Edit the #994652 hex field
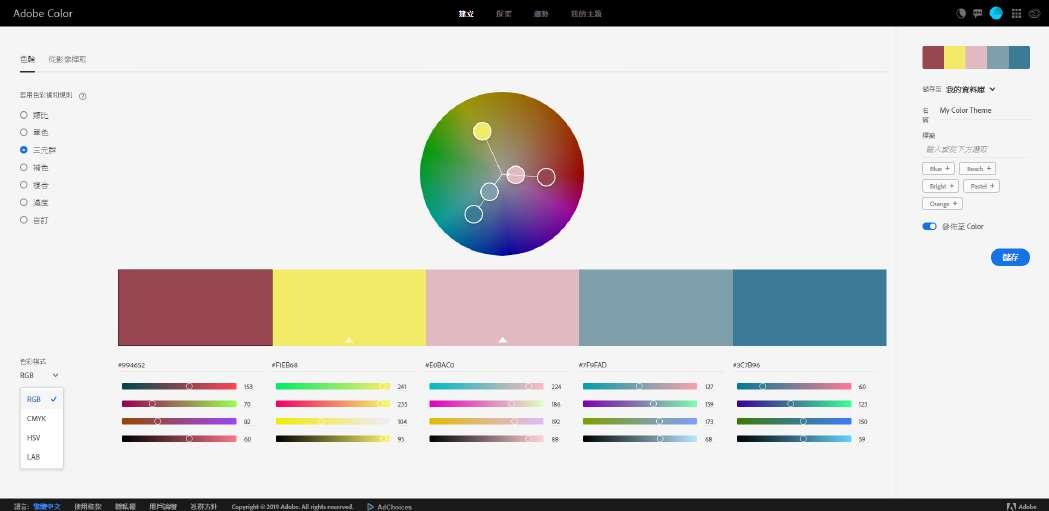Screen dimensions: 1049x511 (x=191, y=365)
